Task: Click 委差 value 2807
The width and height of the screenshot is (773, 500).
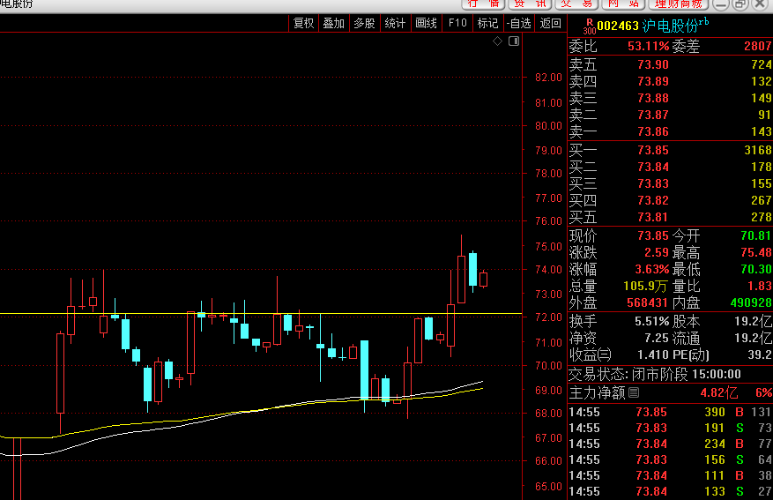Action: point(758,46)
